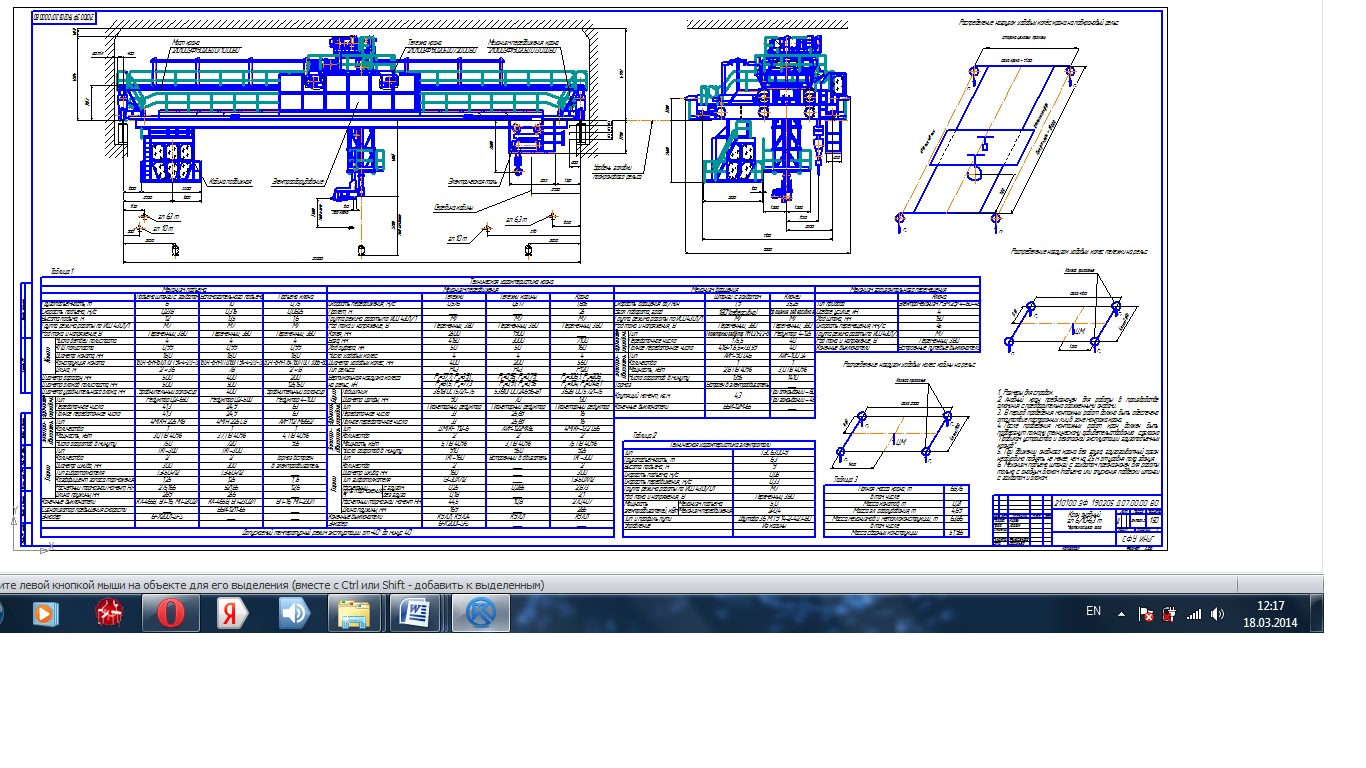This screenshot has width=1366, height=768.
Task: Open the clock showing 12:17
Action: click(1270, 612)
